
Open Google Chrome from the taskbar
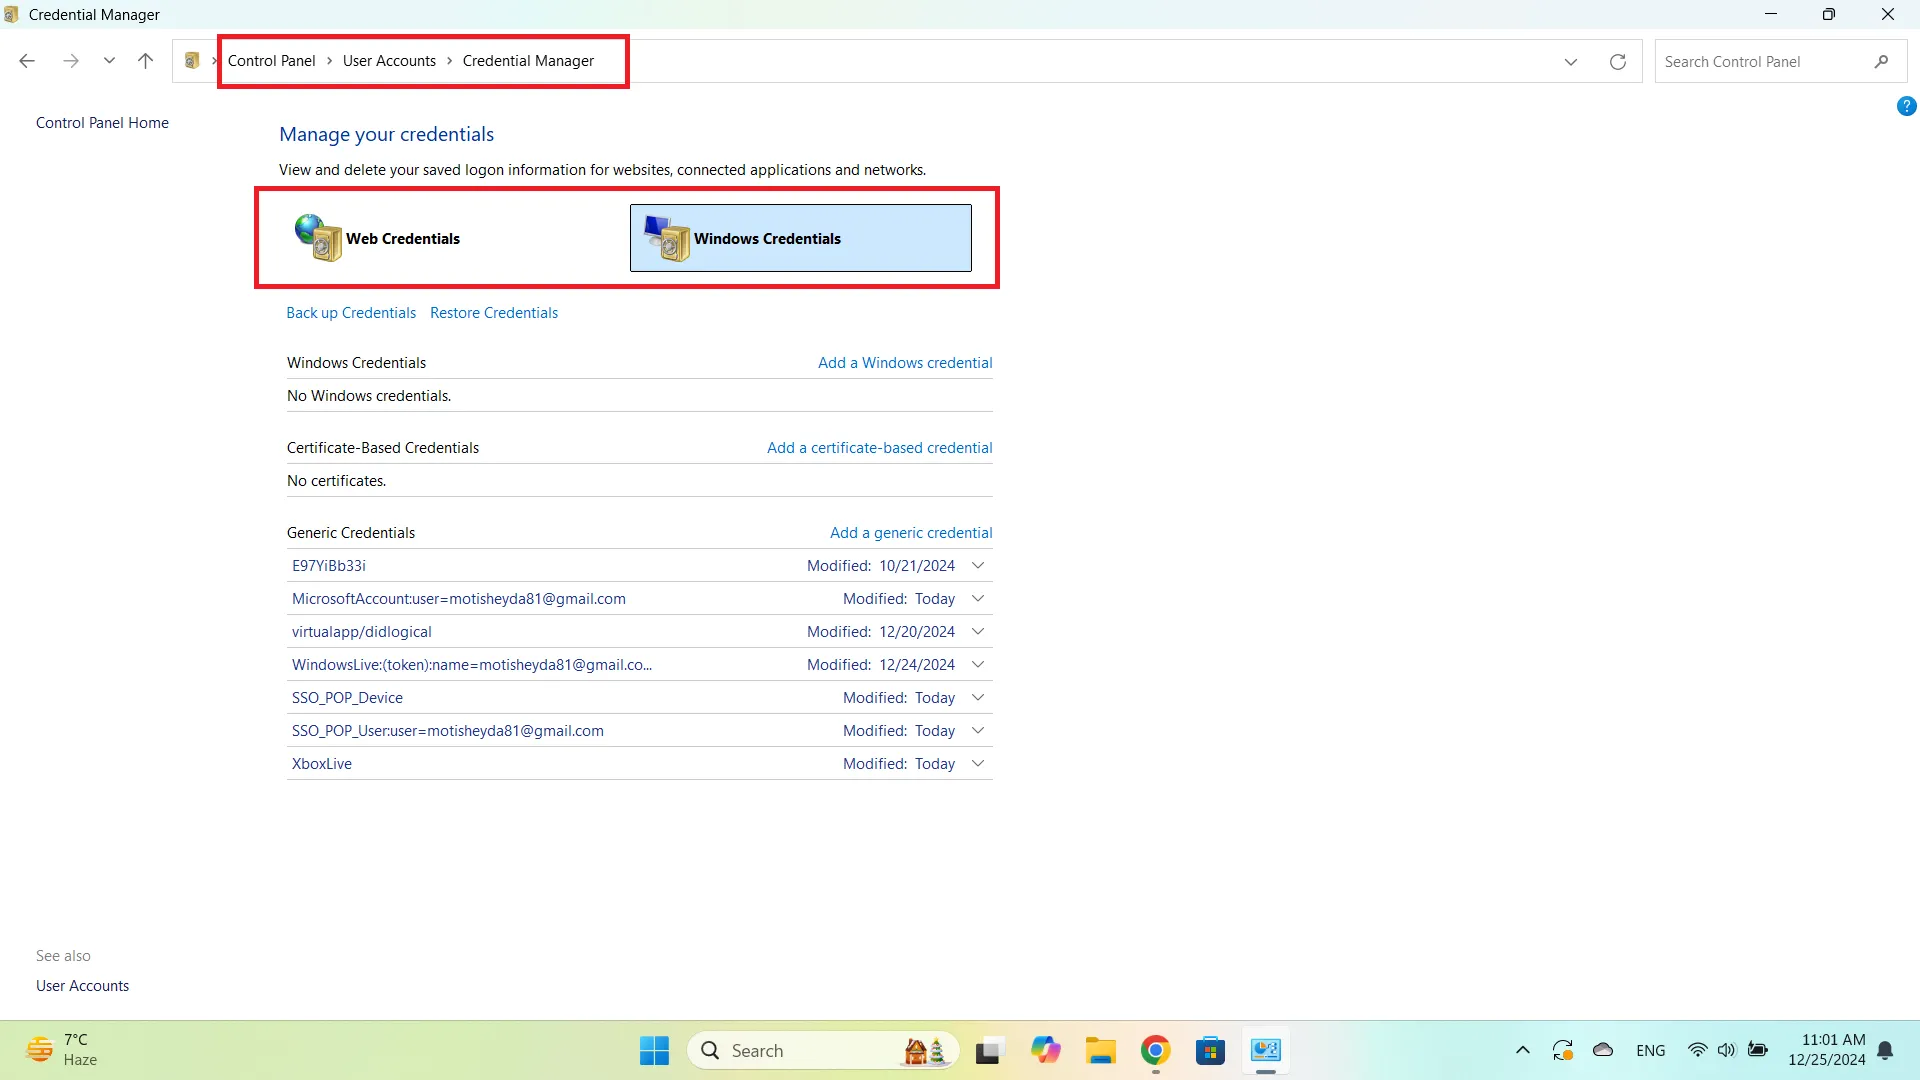(x=1155, y=1051)
